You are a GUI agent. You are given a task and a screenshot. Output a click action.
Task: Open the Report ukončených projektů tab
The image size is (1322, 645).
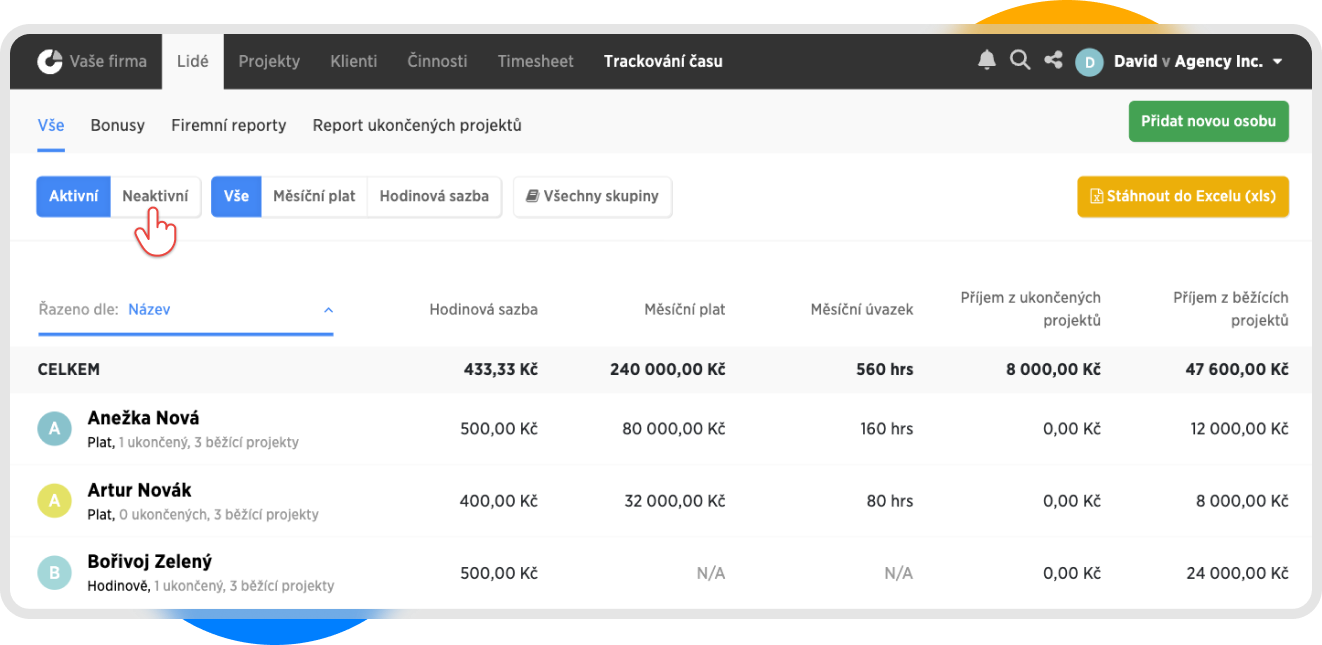(x=417, y=126)
